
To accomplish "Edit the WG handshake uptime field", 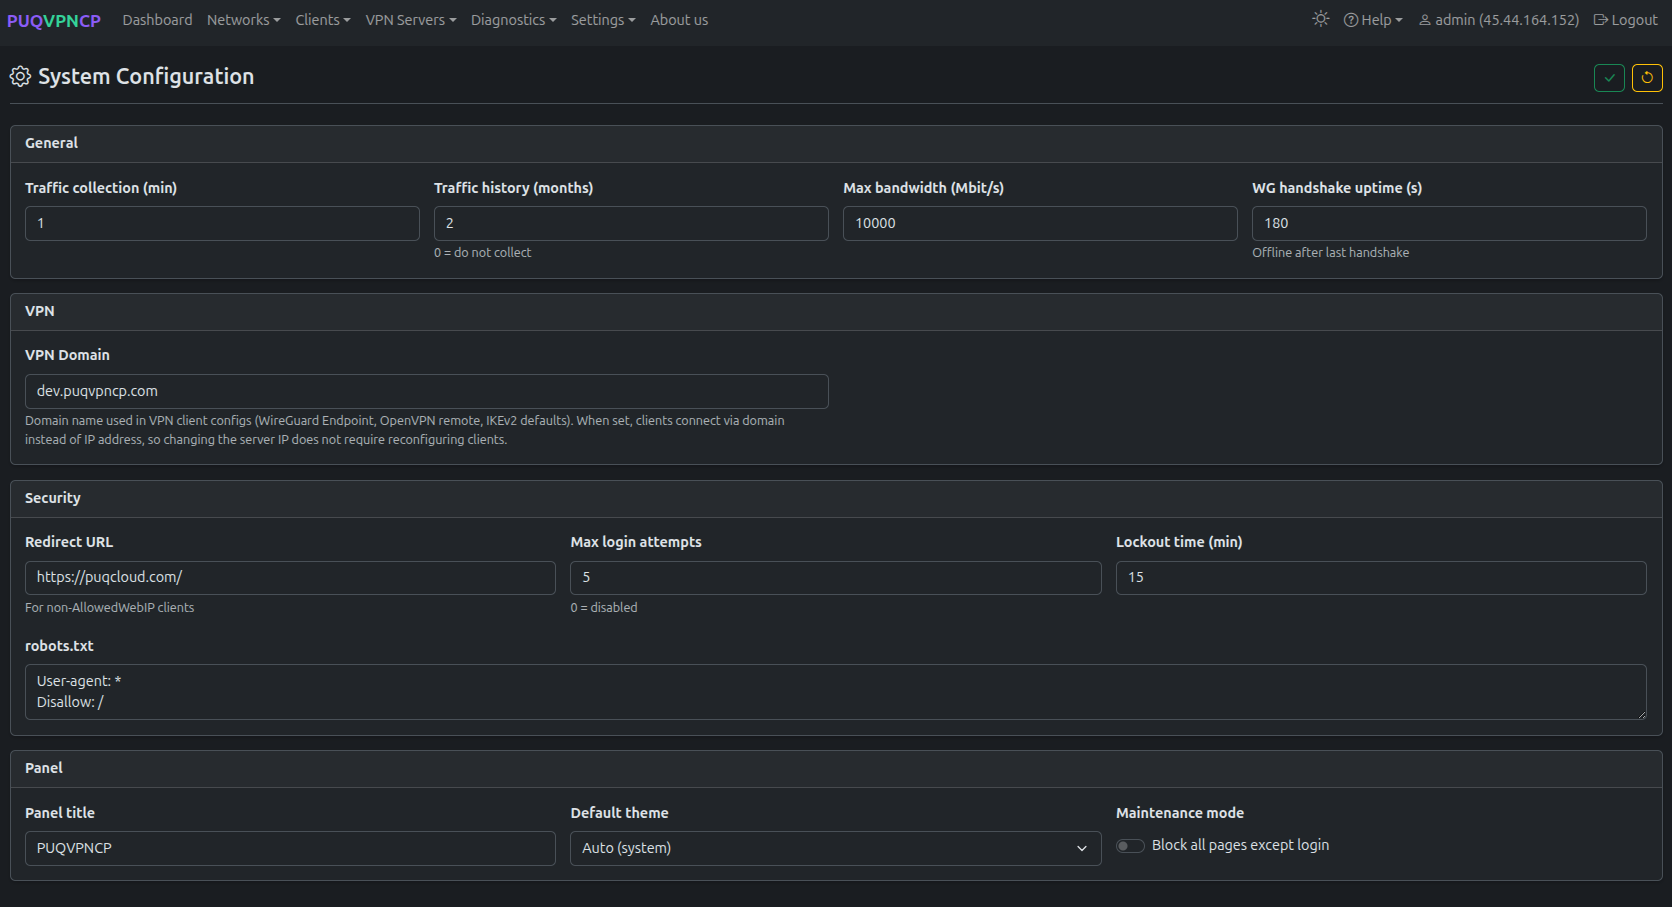I will [x=1449, y=223].
